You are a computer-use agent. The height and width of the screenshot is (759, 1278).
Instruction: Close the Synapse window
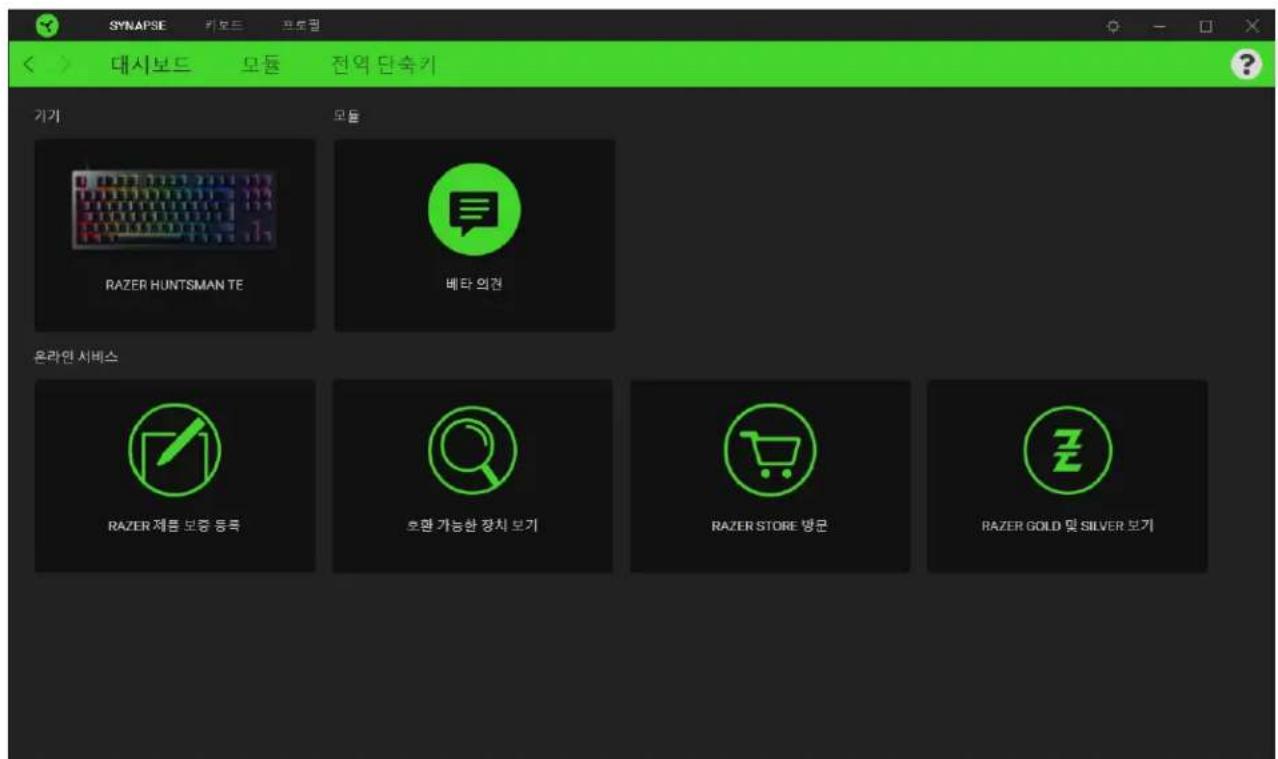(1252, 26)
